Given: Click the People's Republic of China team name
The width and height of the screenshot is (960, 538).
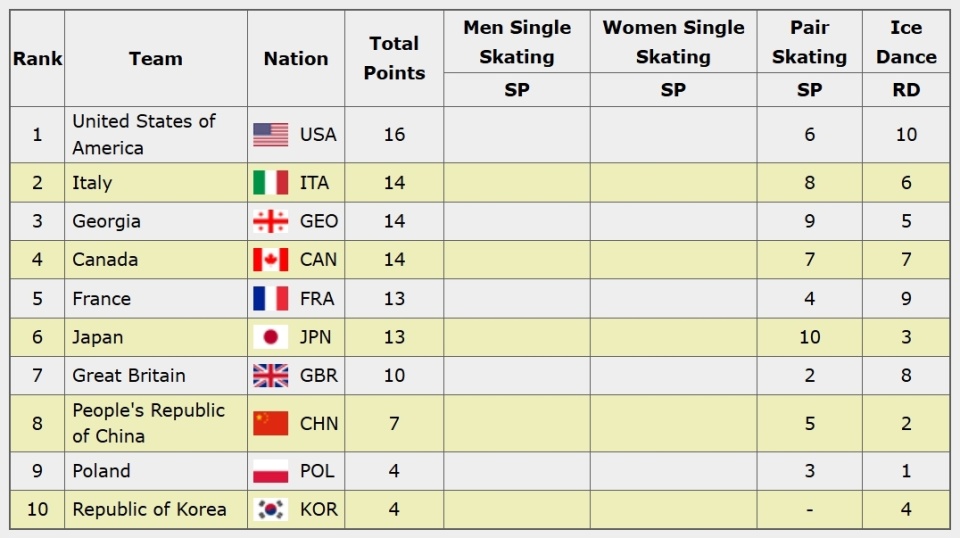Looking at the screenshot, I should 148,423.
